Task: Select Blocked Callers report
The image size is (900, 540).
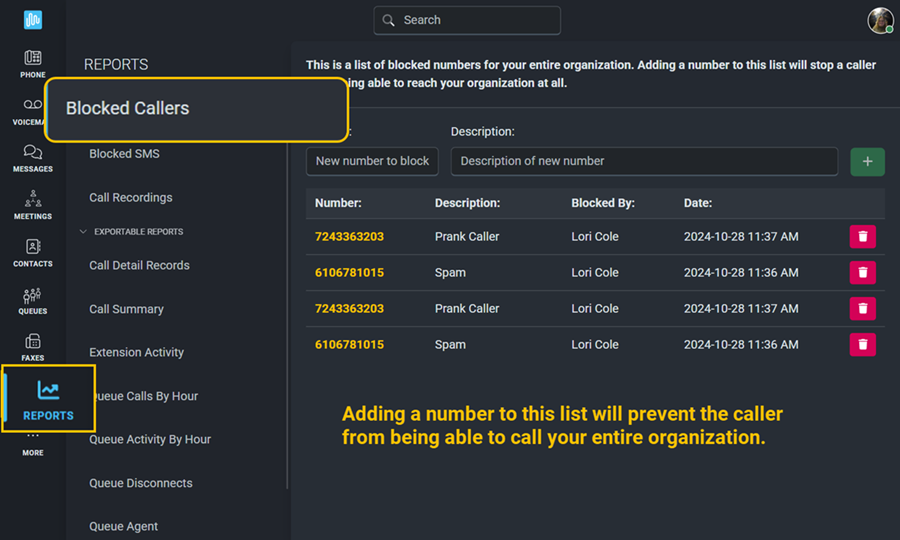Action: [x=127, y=108]
